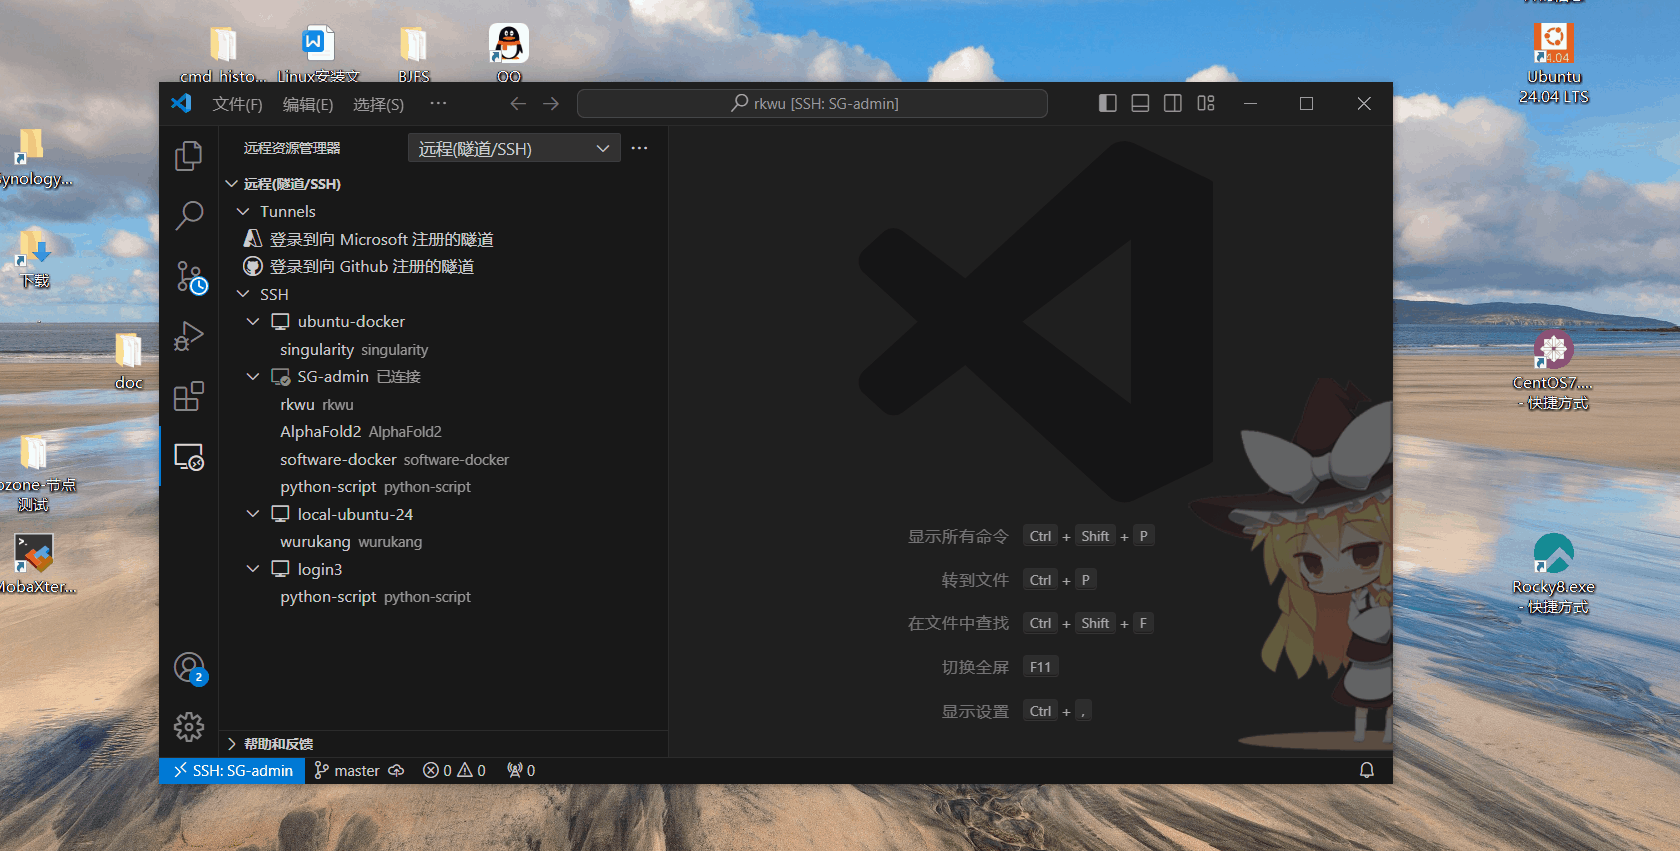Open the Accounts icon with badge
This screenshot has height=851, width=1680.
tap(189, 668)
